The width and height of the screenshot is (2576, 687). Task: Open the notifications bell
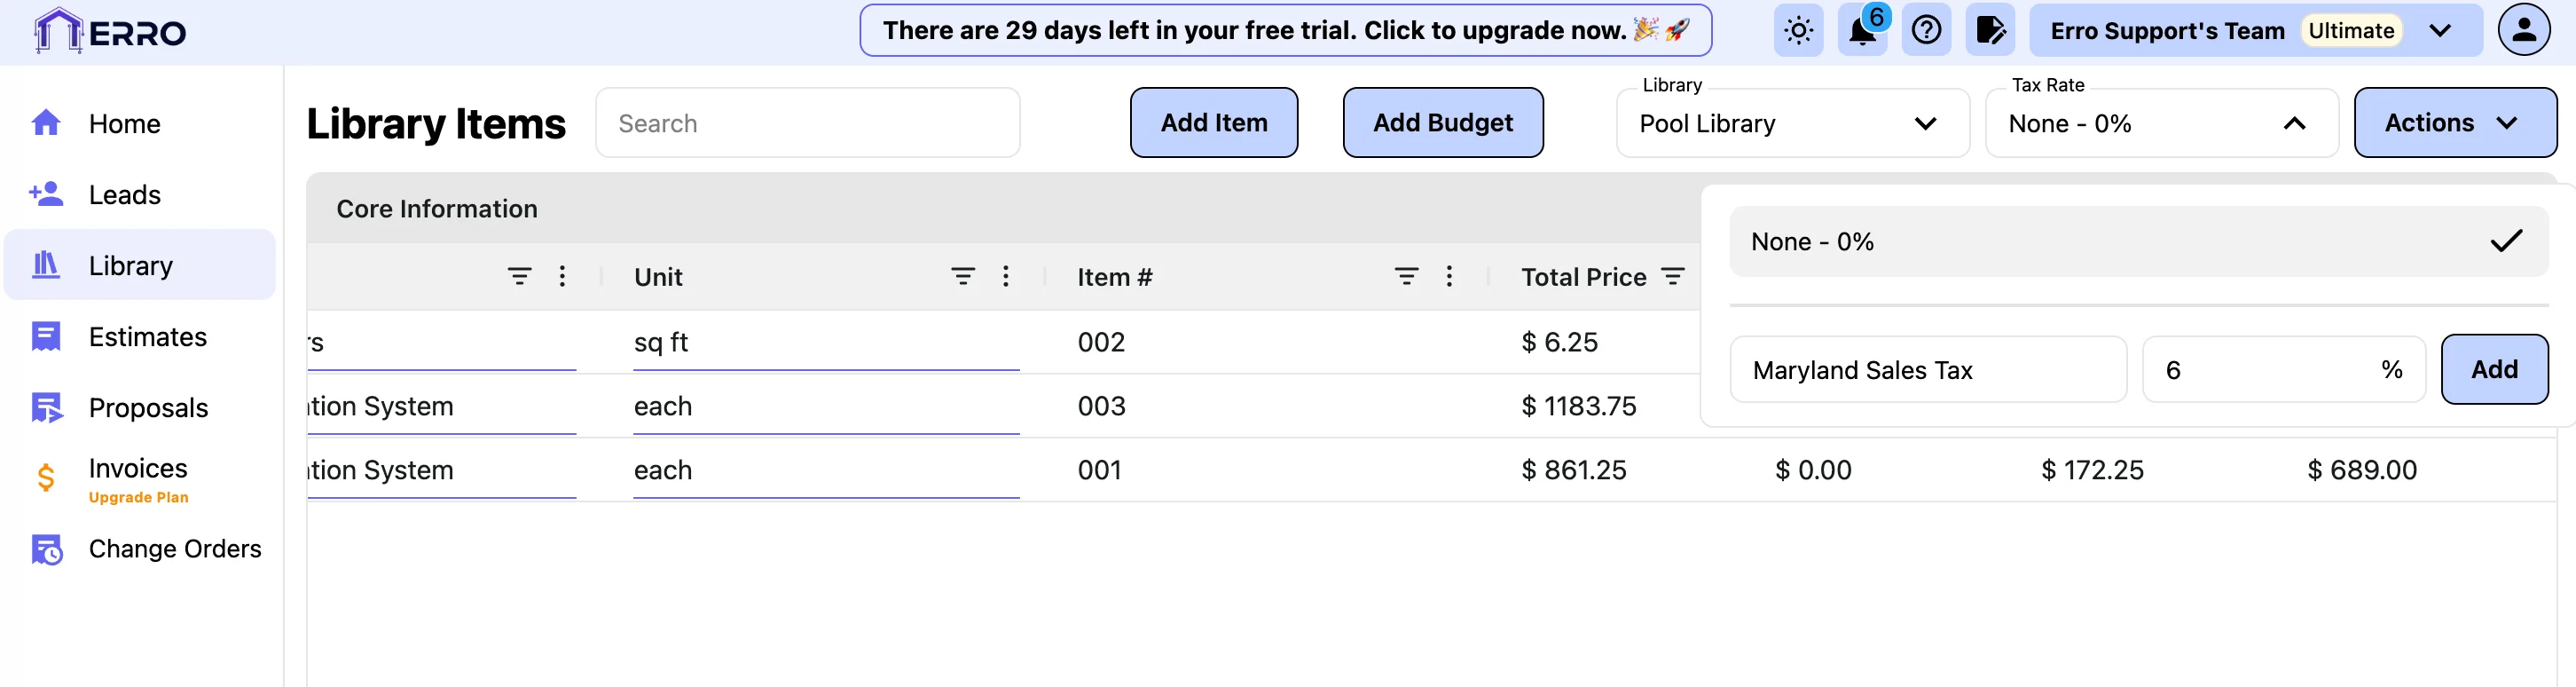click(1862, 31)
